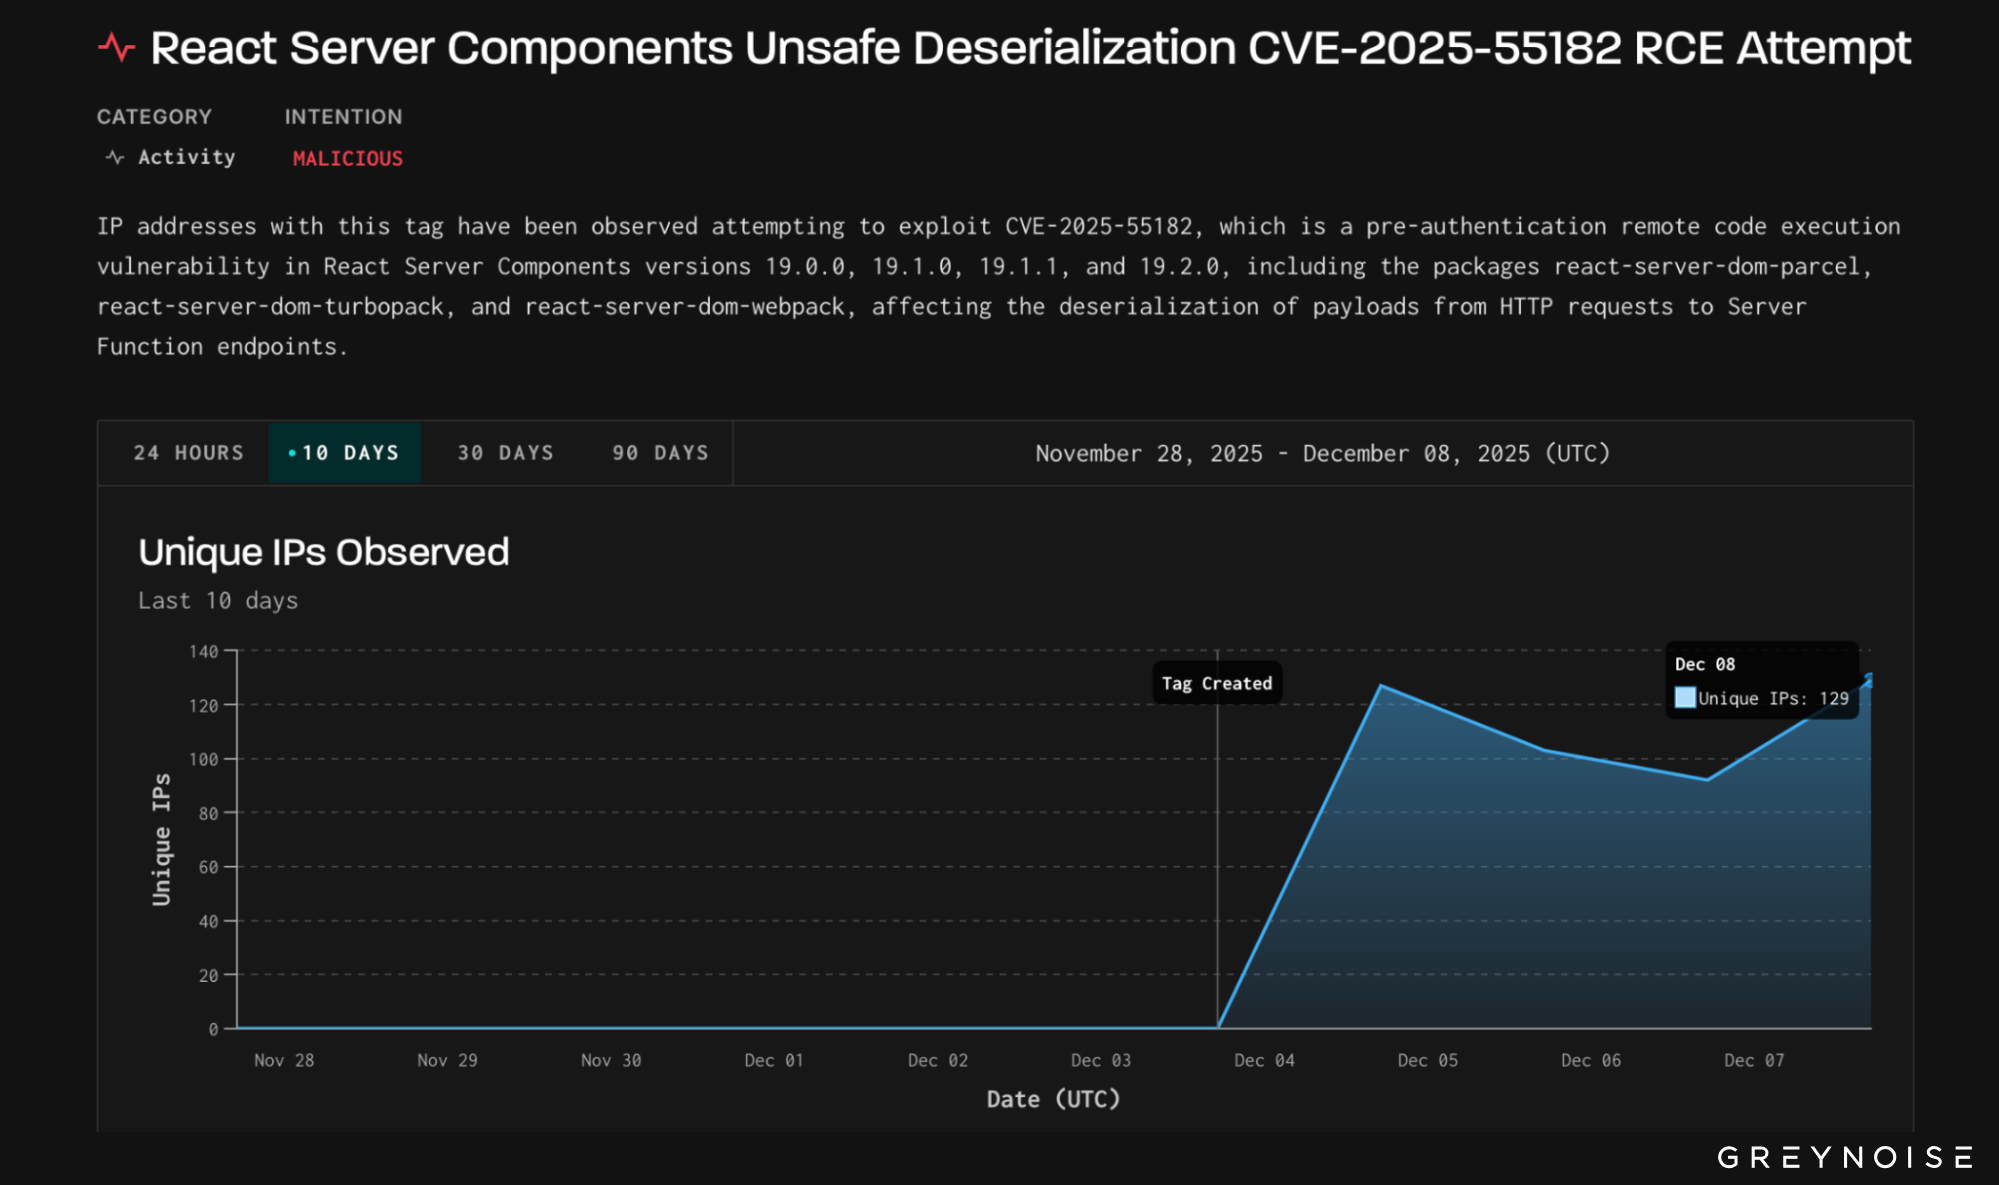This screenshot has width=1999, height=1185.
Task: Click the Dec 05 peak on the line
Action: coord(1381,686)
